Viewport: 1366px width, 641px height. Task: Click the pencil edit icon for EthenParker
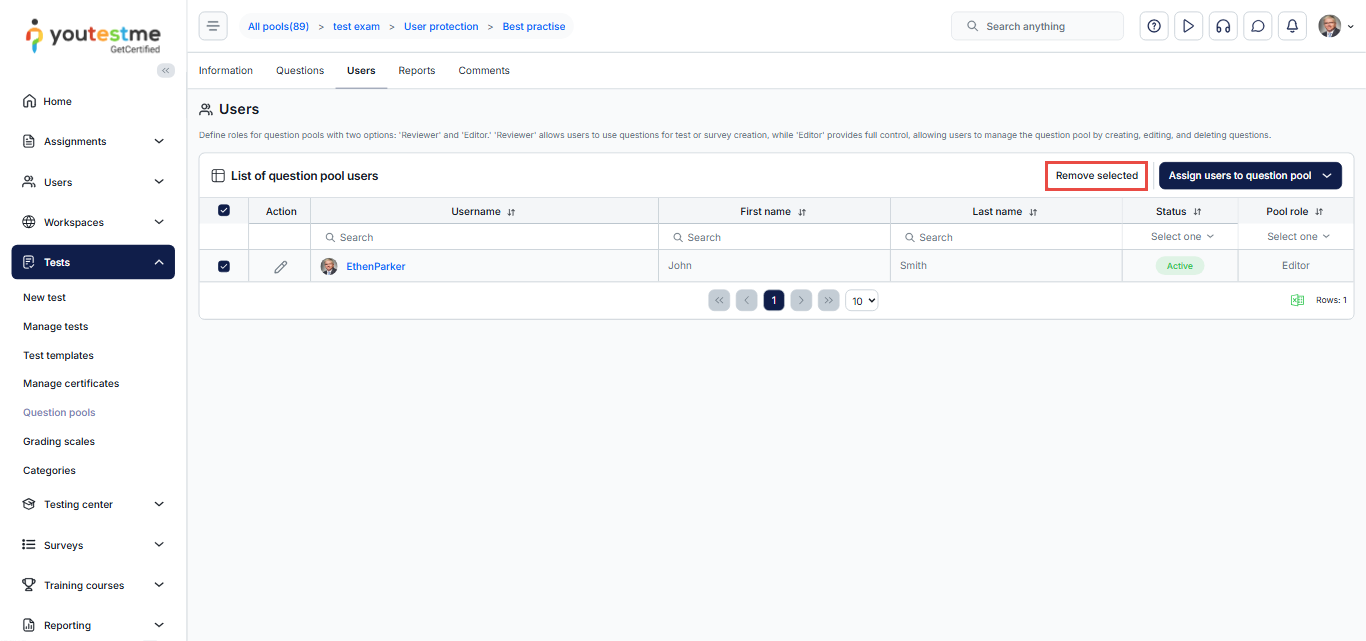click(x=281, y=266)
